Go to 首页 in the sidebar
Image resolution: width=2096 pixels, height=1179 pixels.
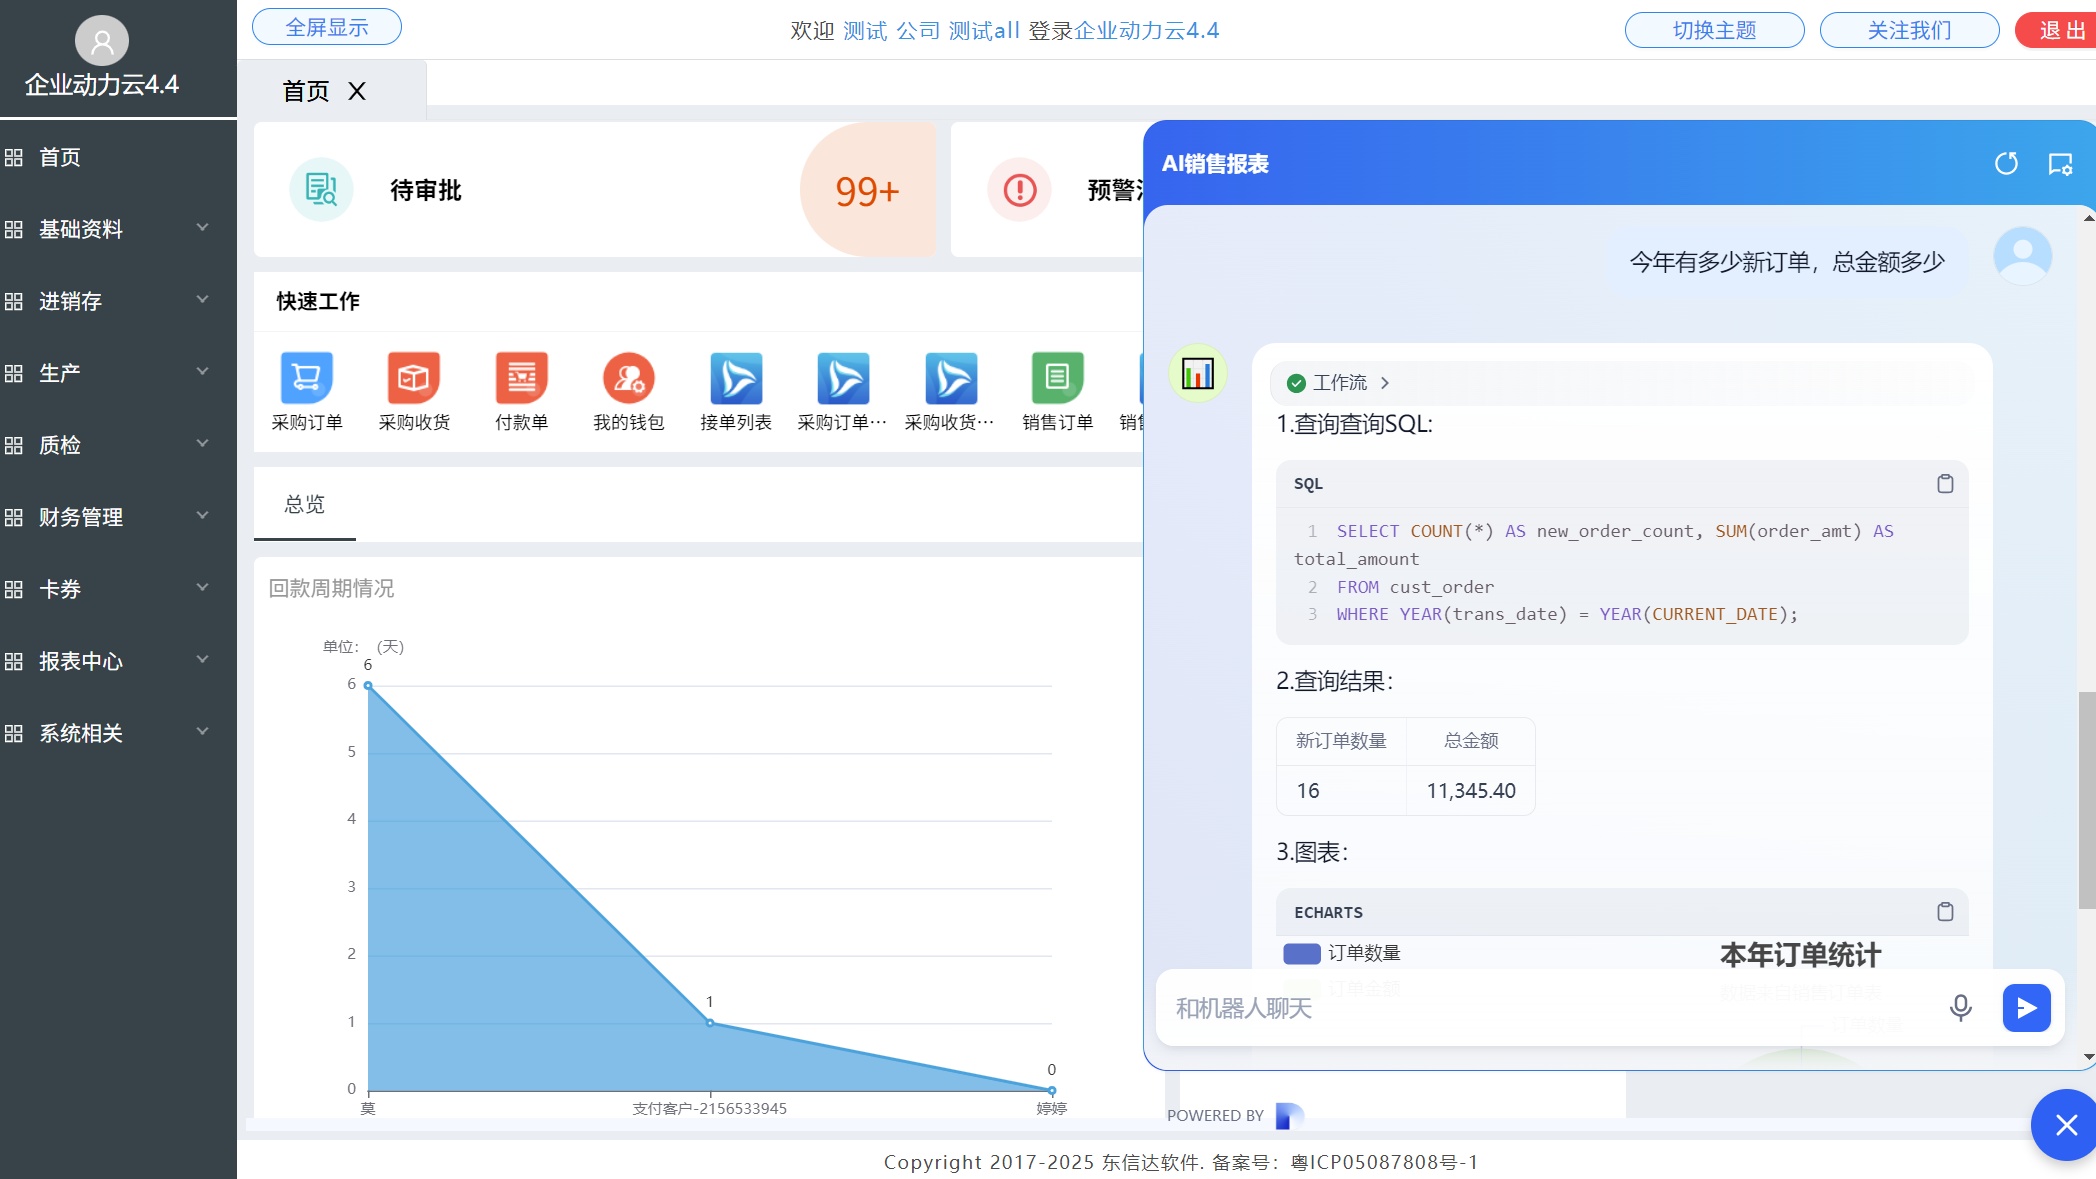pyautogui.click(x=60, y=157)
